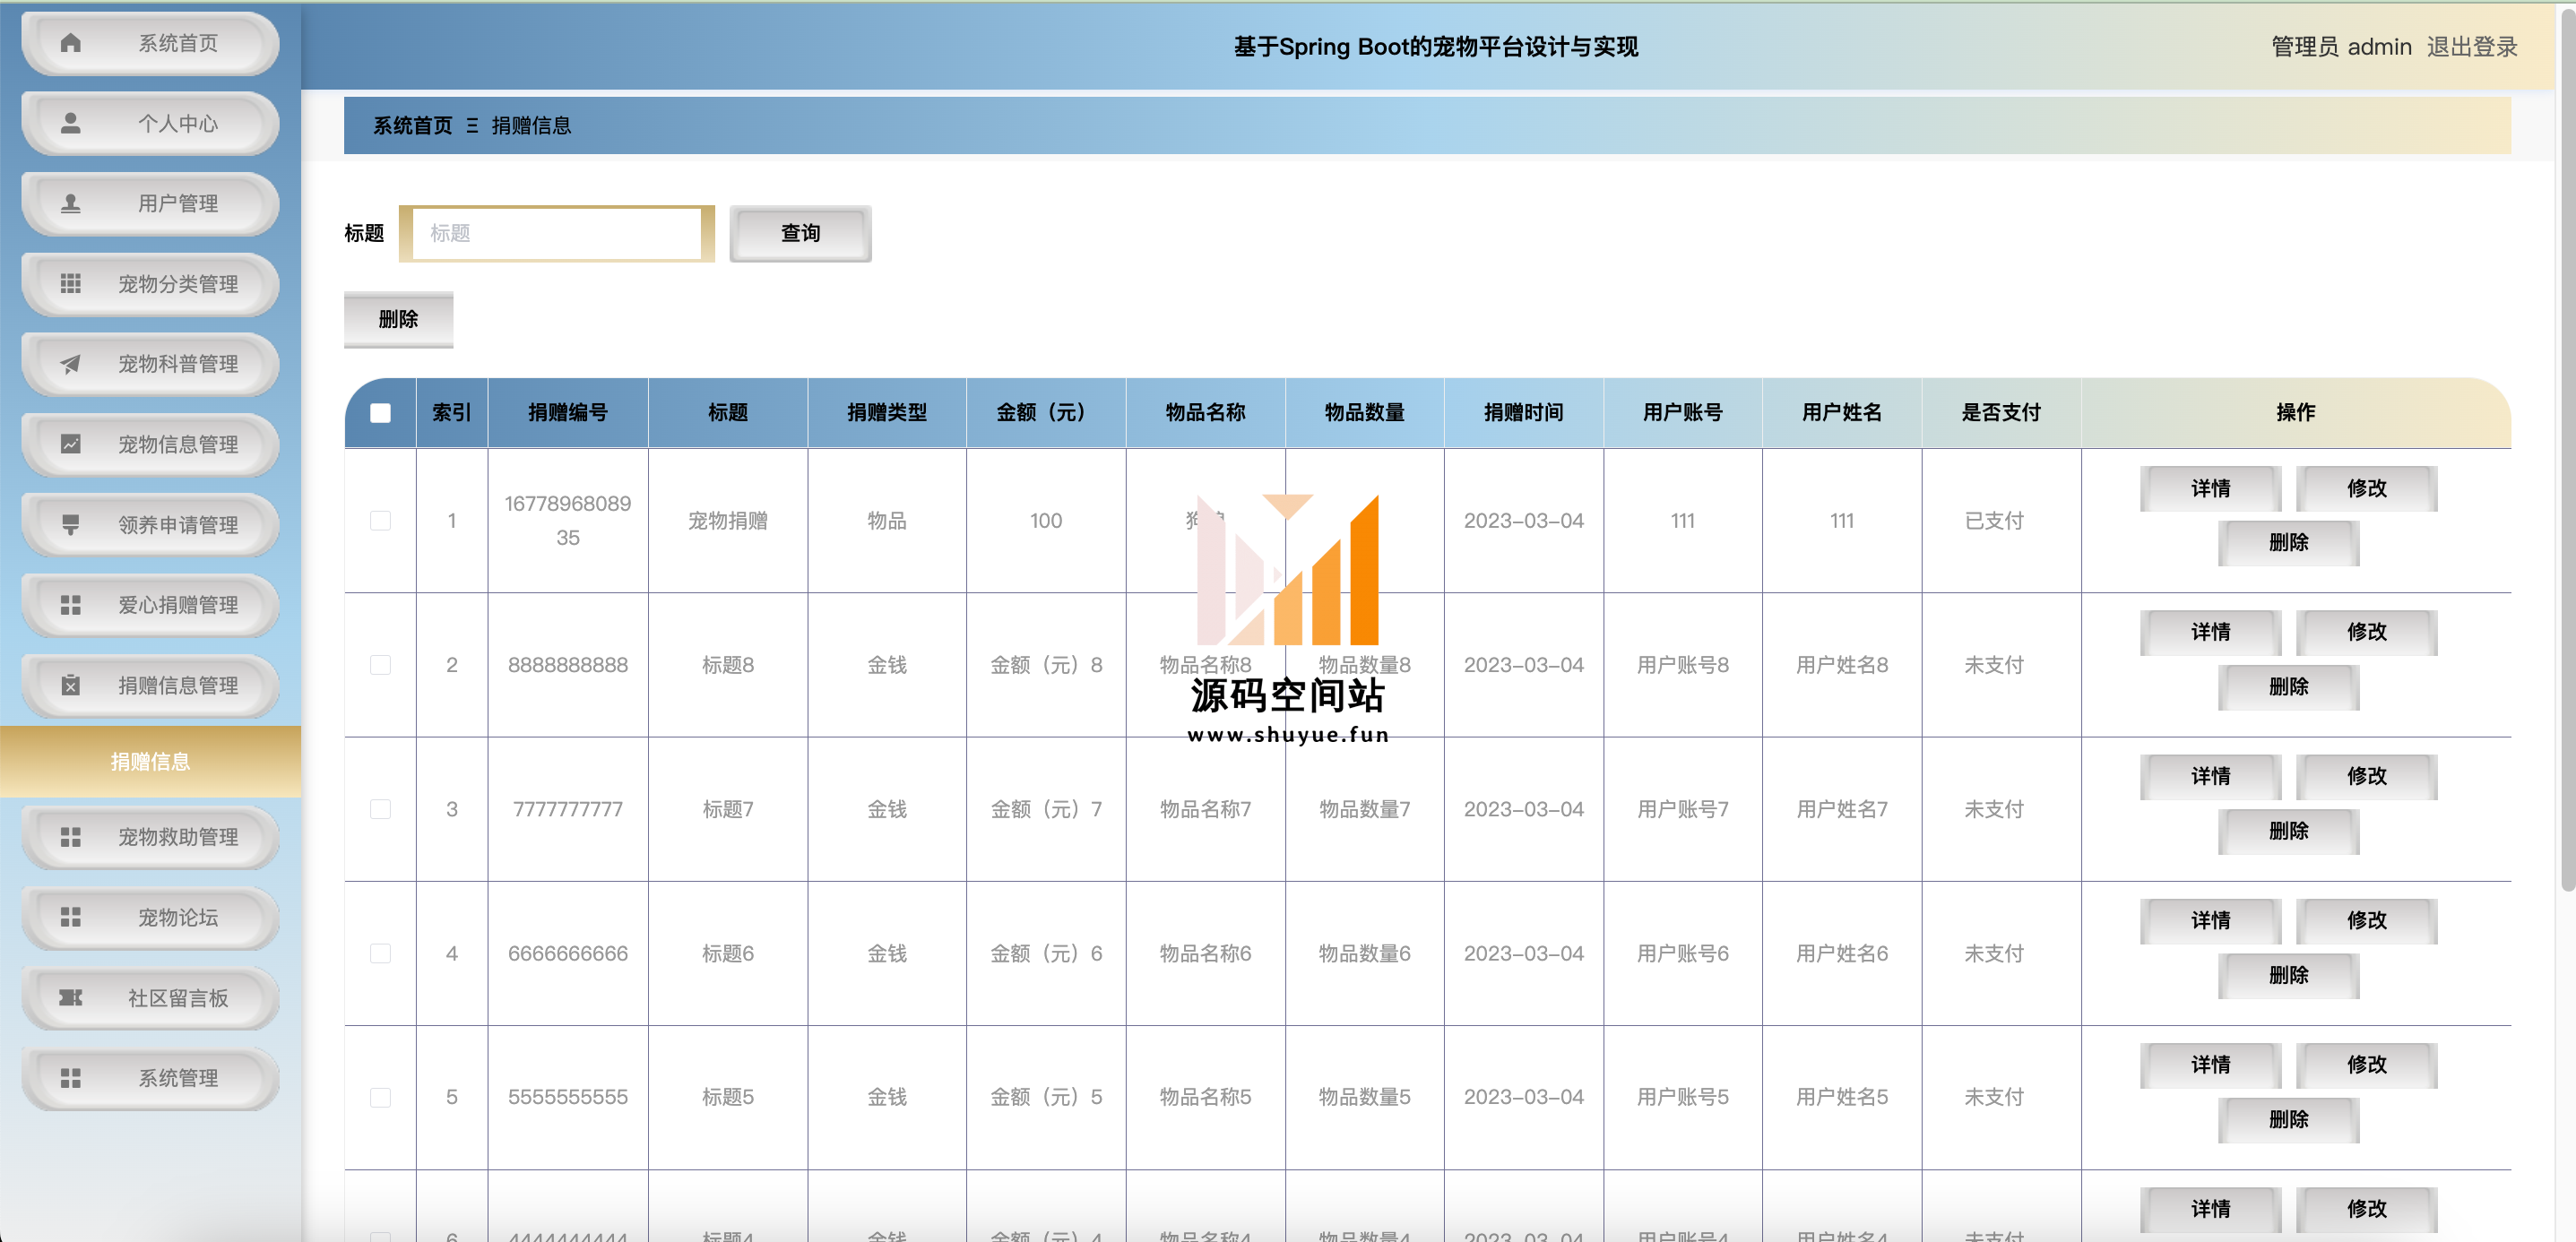Click the batch 删除 button above table
The width and height of the screenshot is (2576, 1242).
tap(398, 319)
